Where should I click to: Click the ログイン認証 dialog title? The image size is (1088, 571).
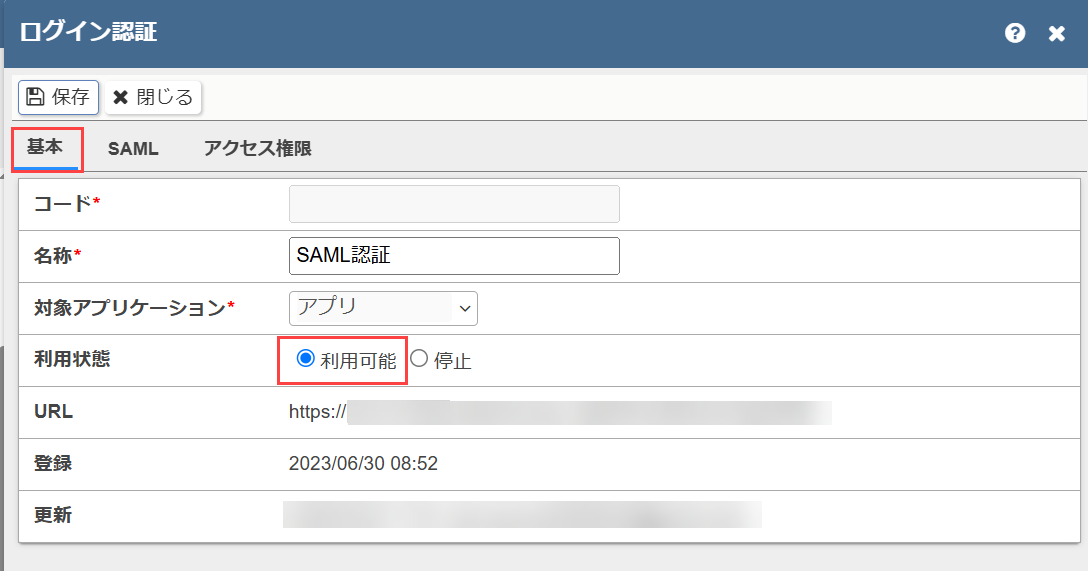tap(89, 32)
